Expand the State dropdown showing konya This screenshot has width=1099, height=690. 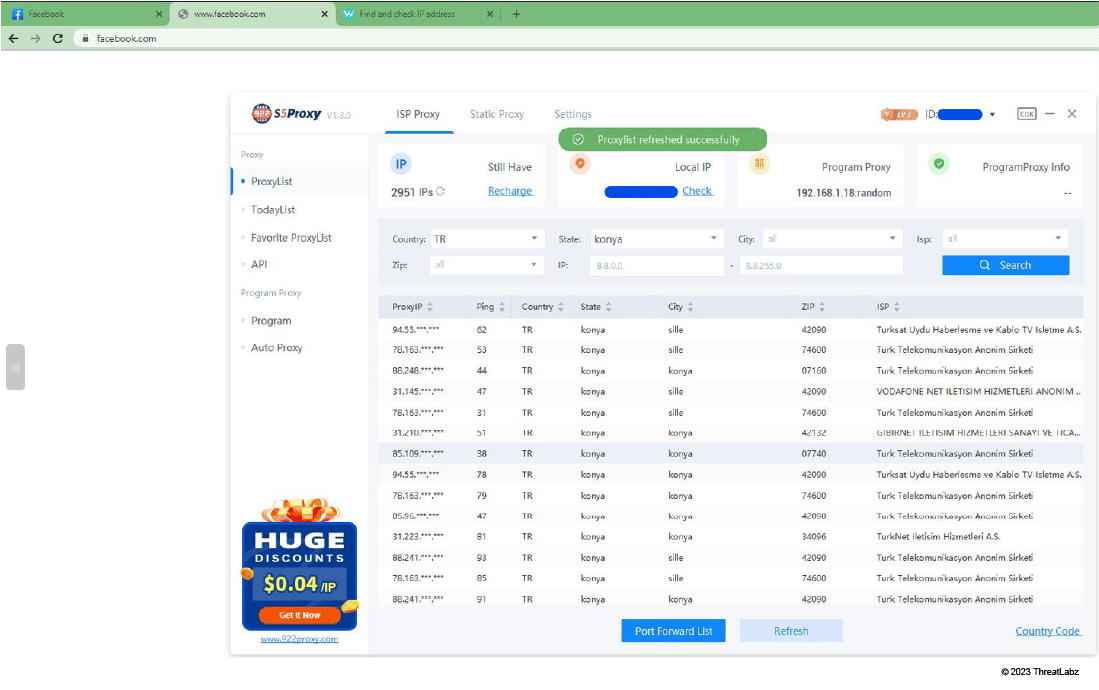655,239
